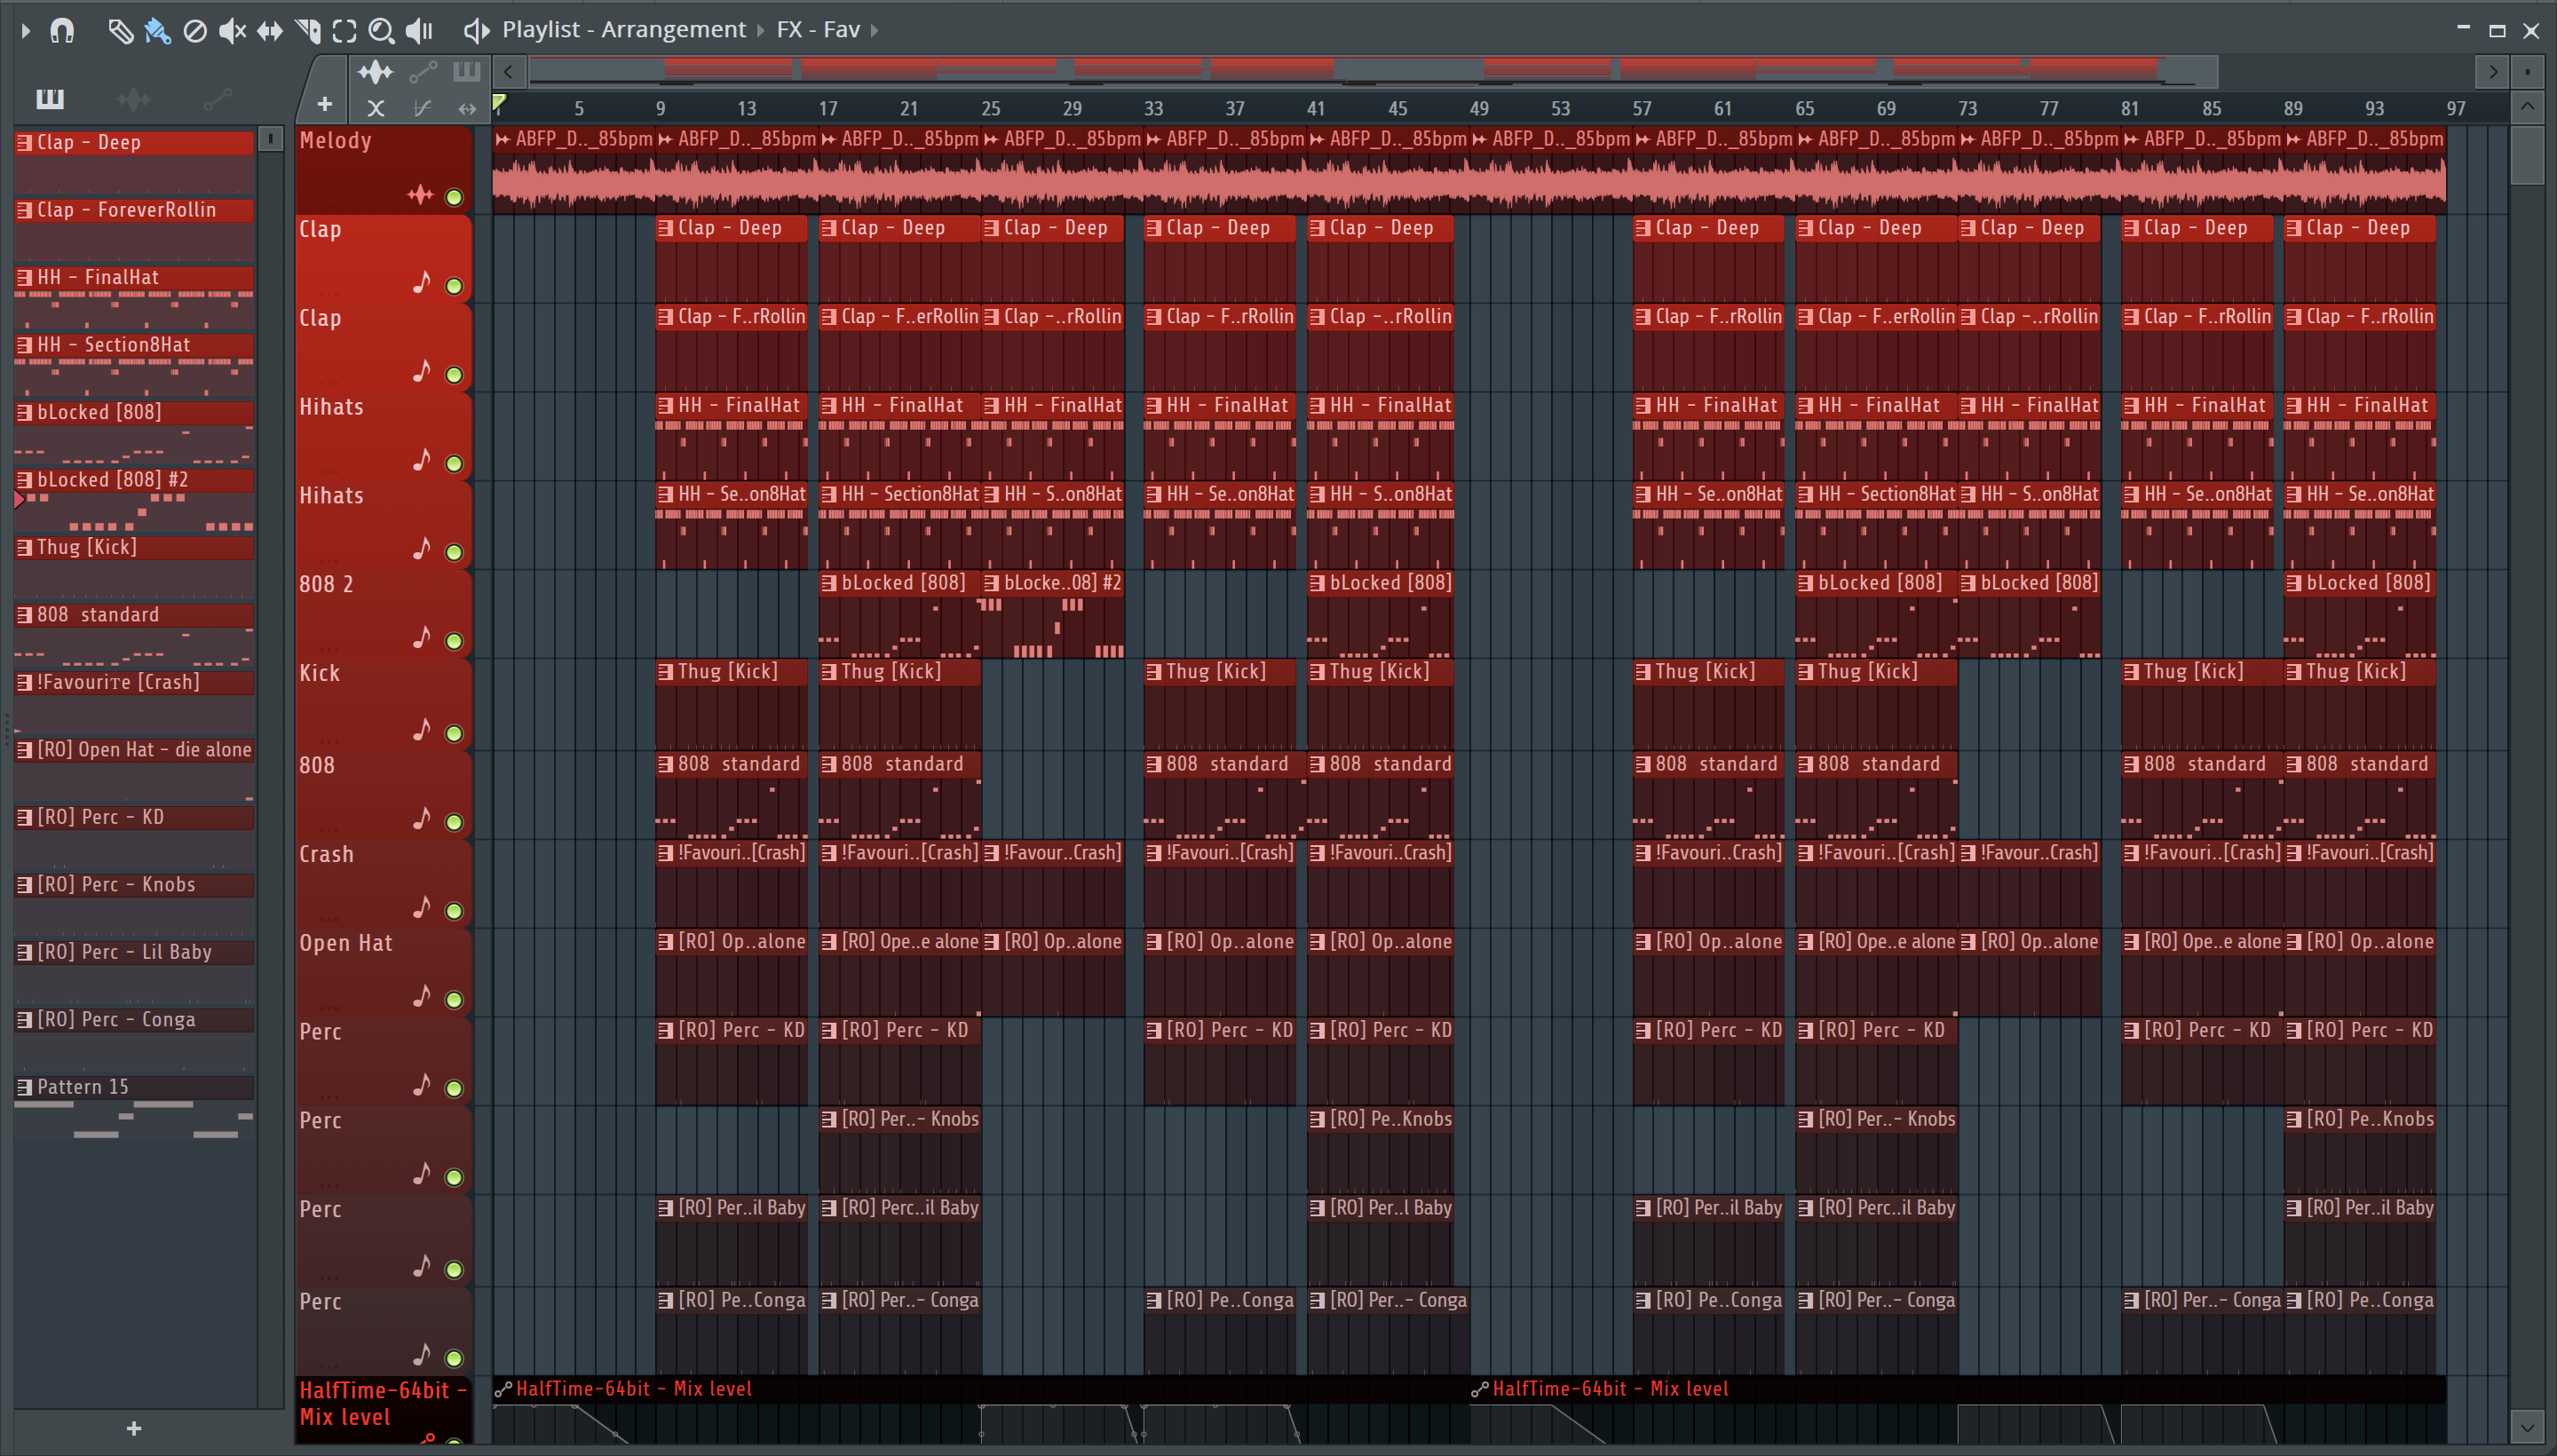Click the fade curve icon

tap(423, 108)
